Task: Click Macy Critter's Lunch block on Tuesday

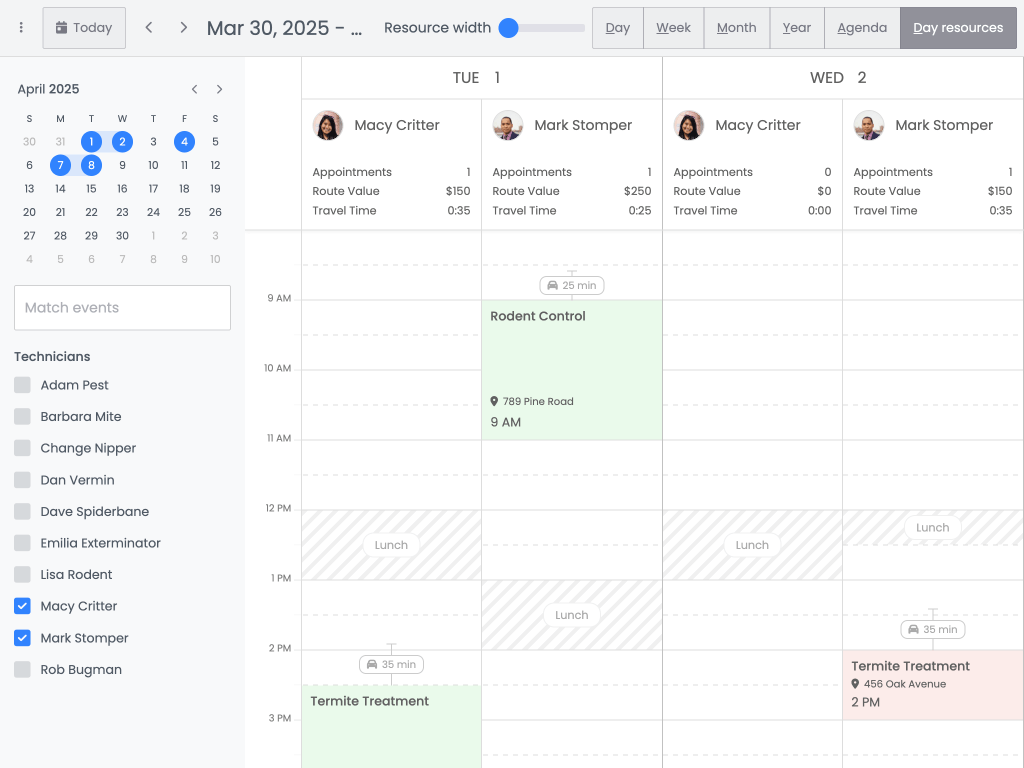Action: 392,545
